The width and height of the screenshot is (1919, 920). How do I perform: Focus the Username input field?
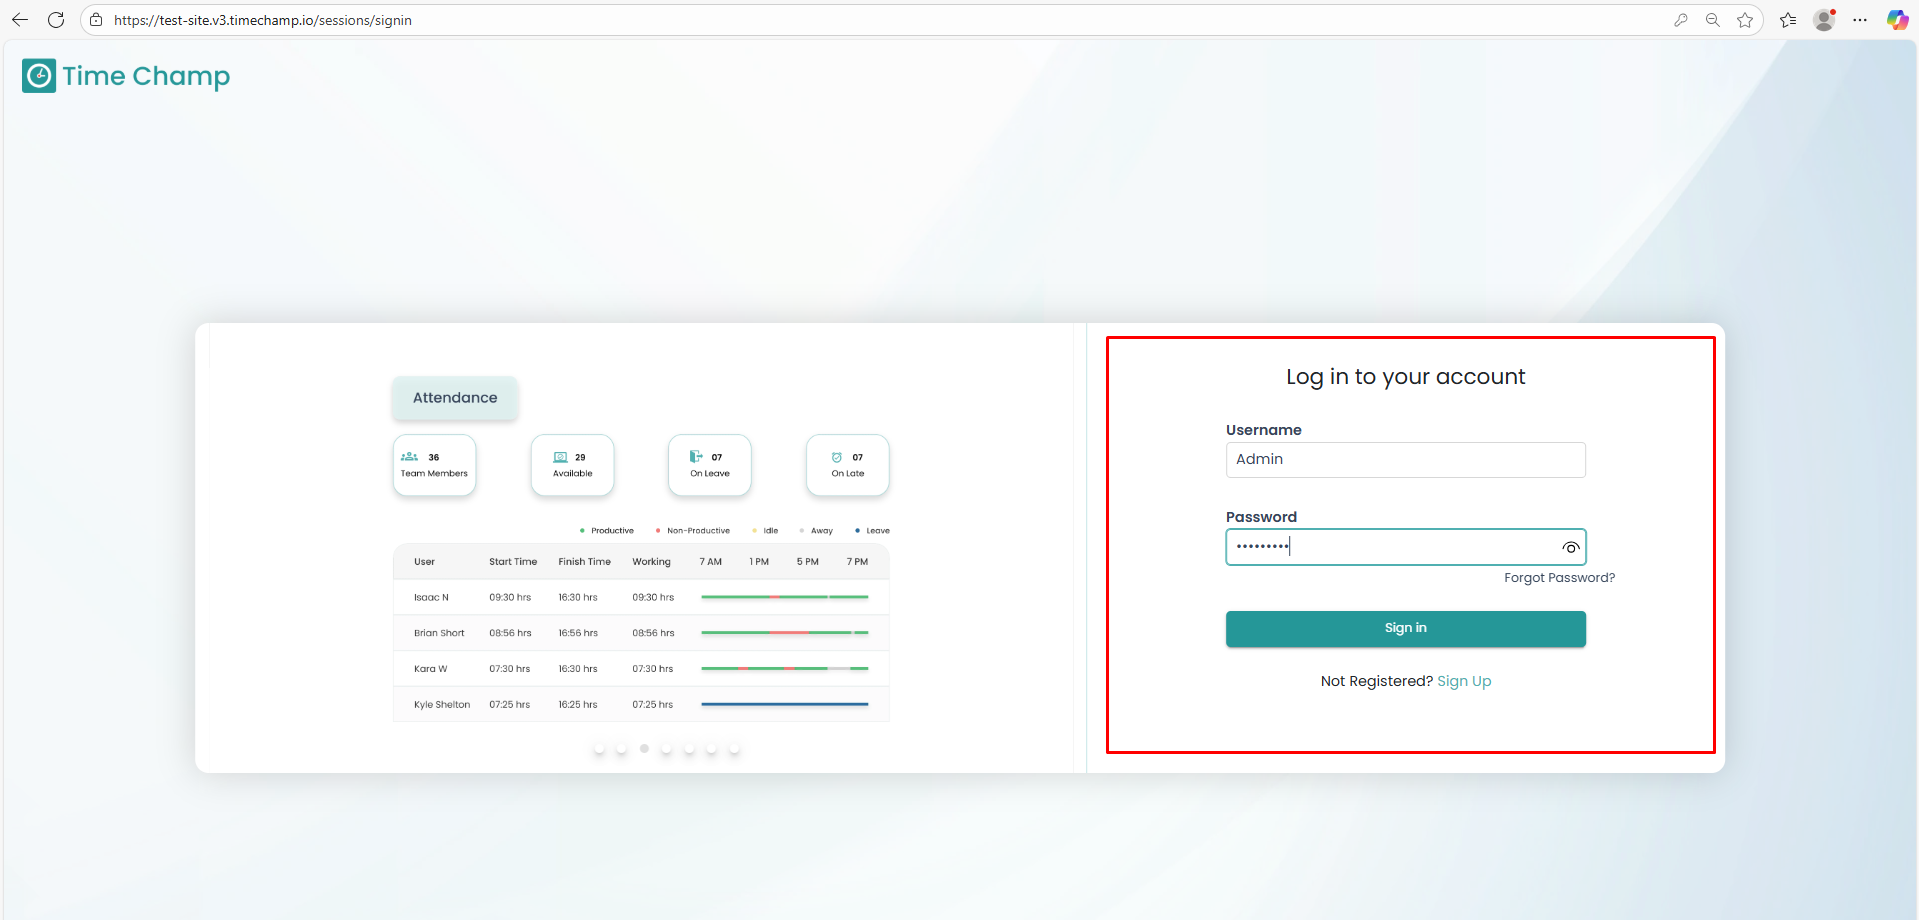click(1406, 460)
